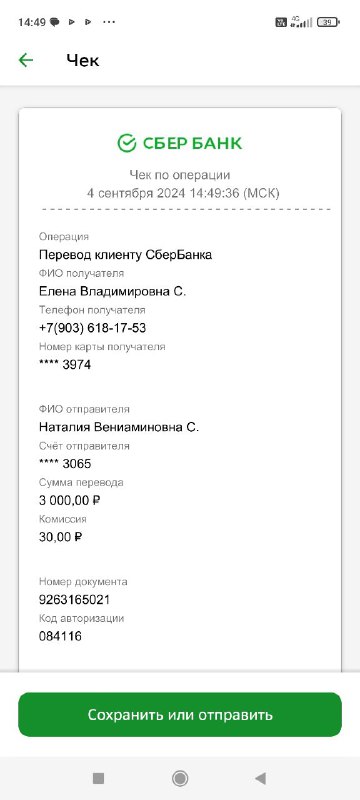Tap the transfer amount 3 000,00 ₽
This screenshot has height=800, width=360.
click(x=69, y=500)
